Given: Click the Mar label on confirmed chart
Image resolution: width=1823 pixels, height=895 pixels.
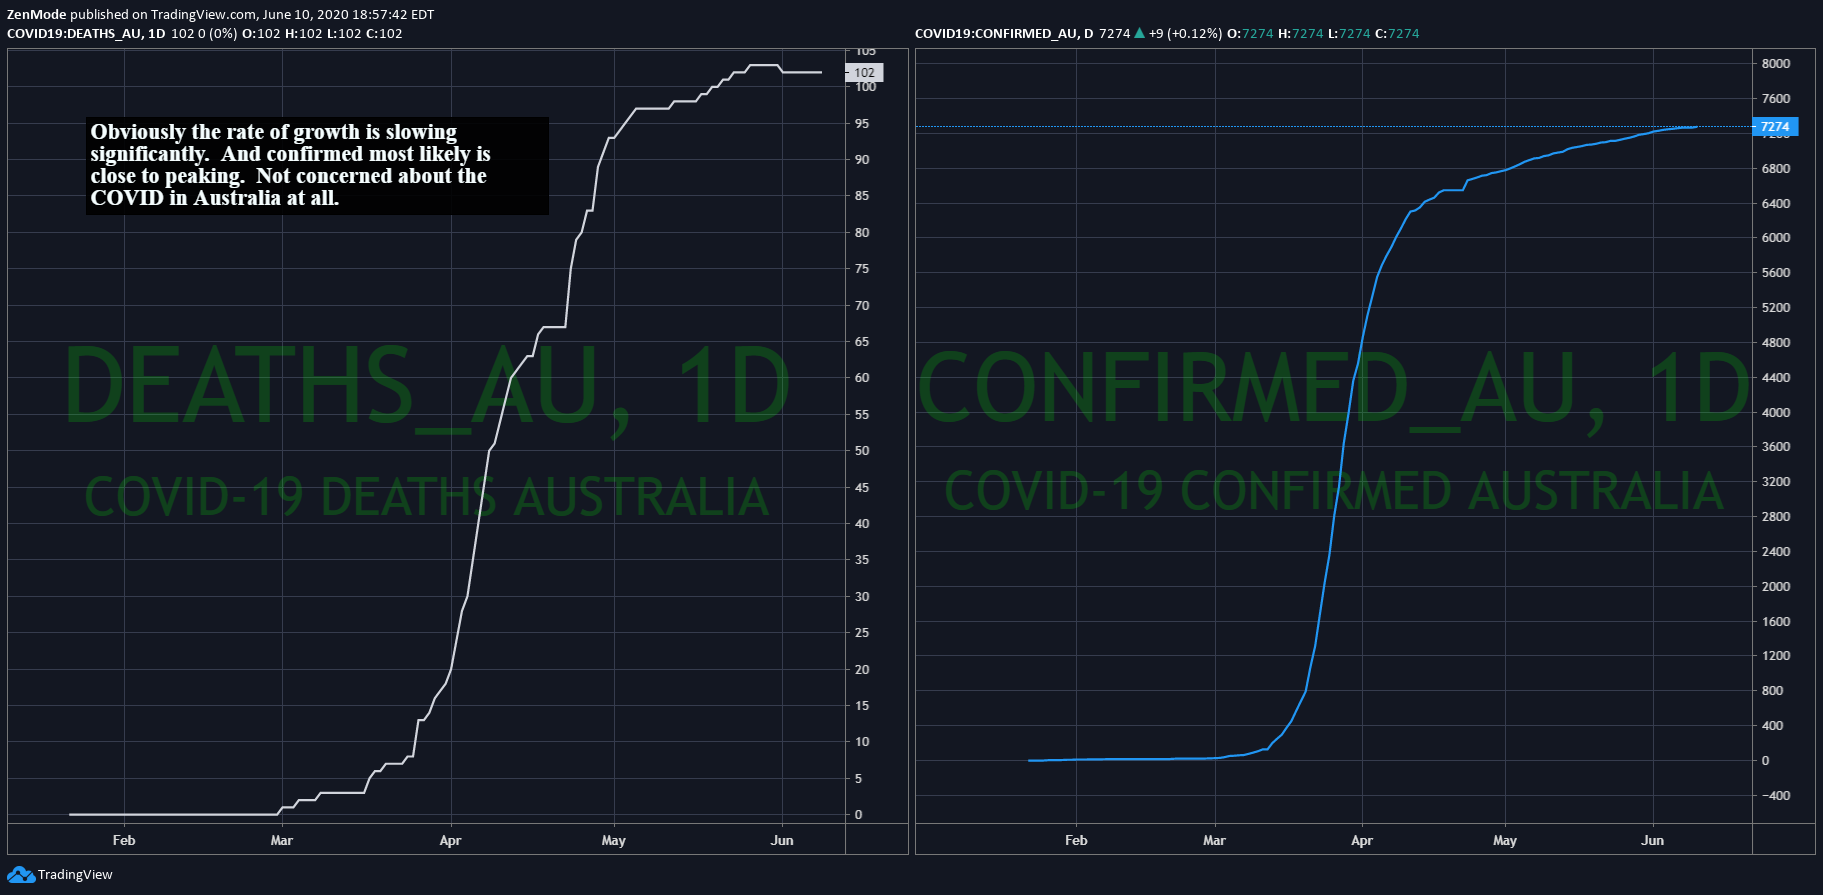Looking at the screenshot, I should tap(1214, 840).
